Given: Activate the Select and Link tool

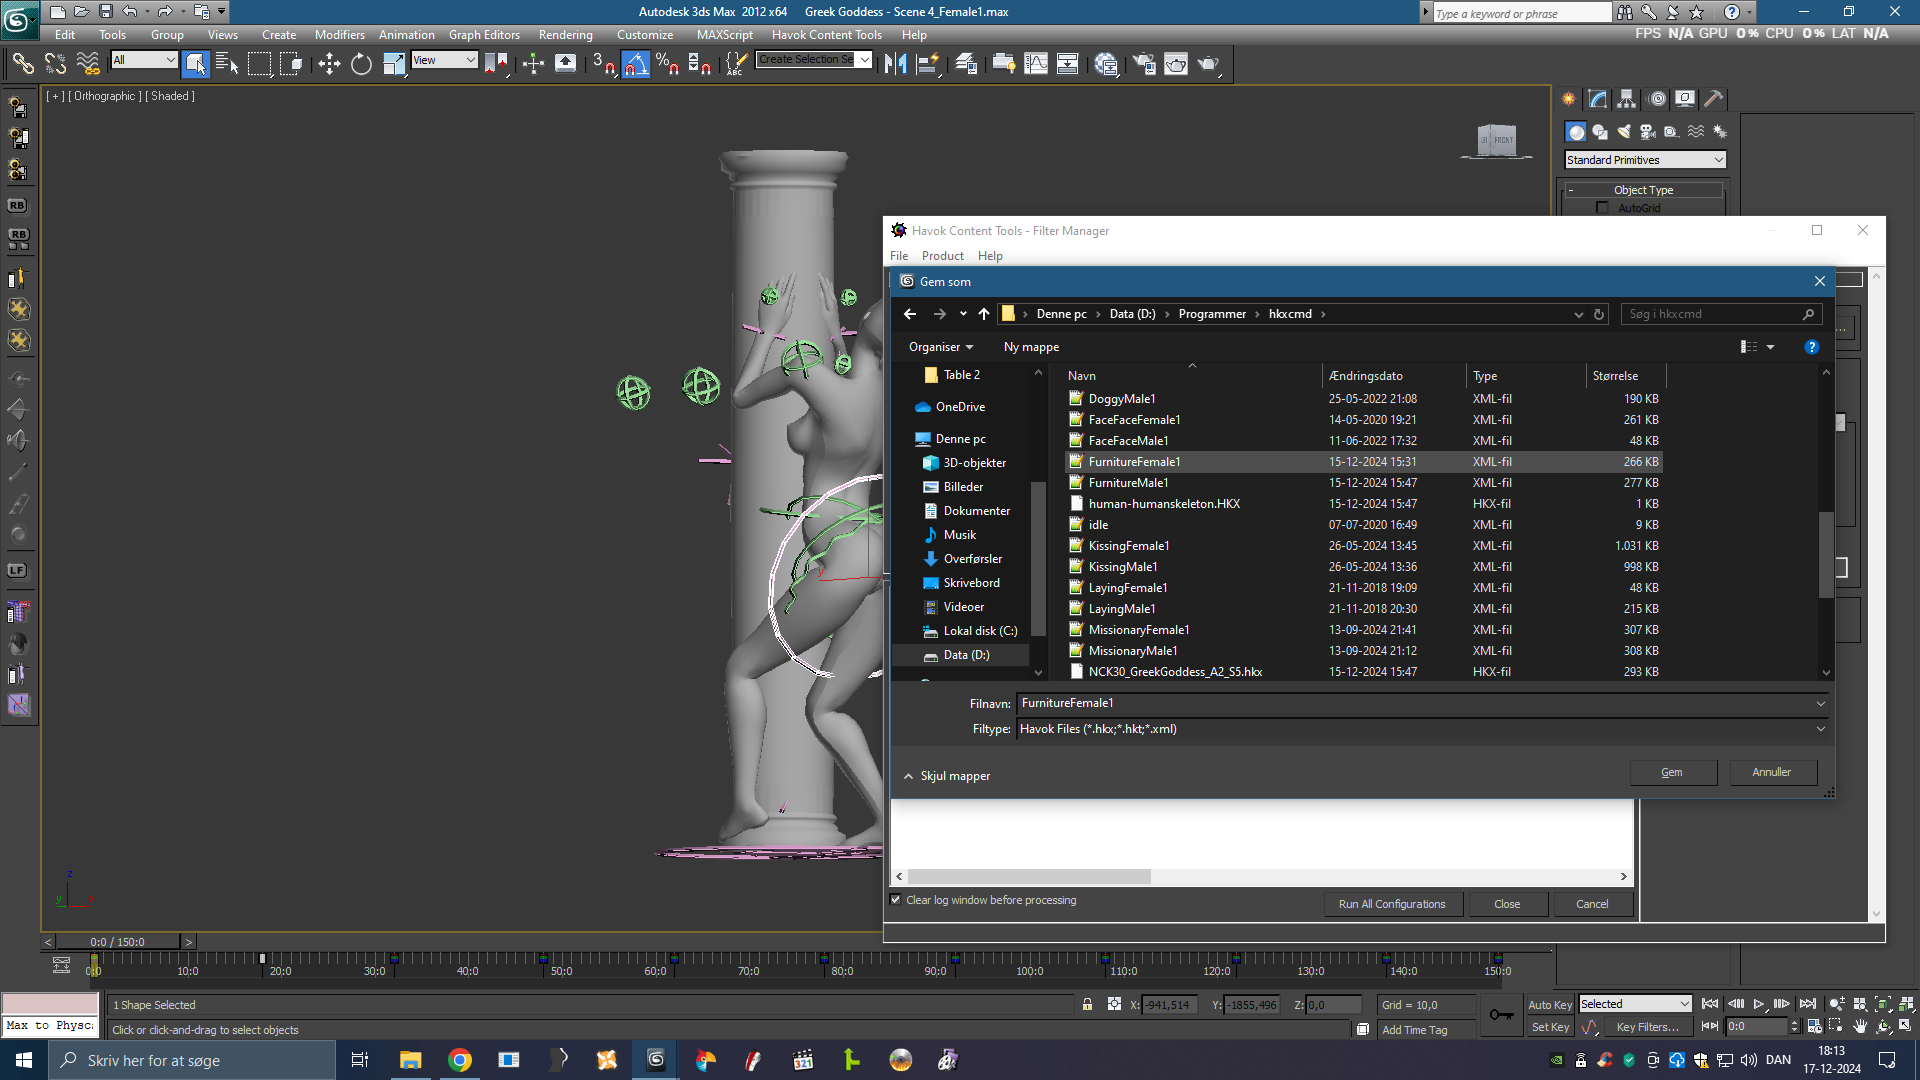Looking at the screenshot, I should 22,64.
